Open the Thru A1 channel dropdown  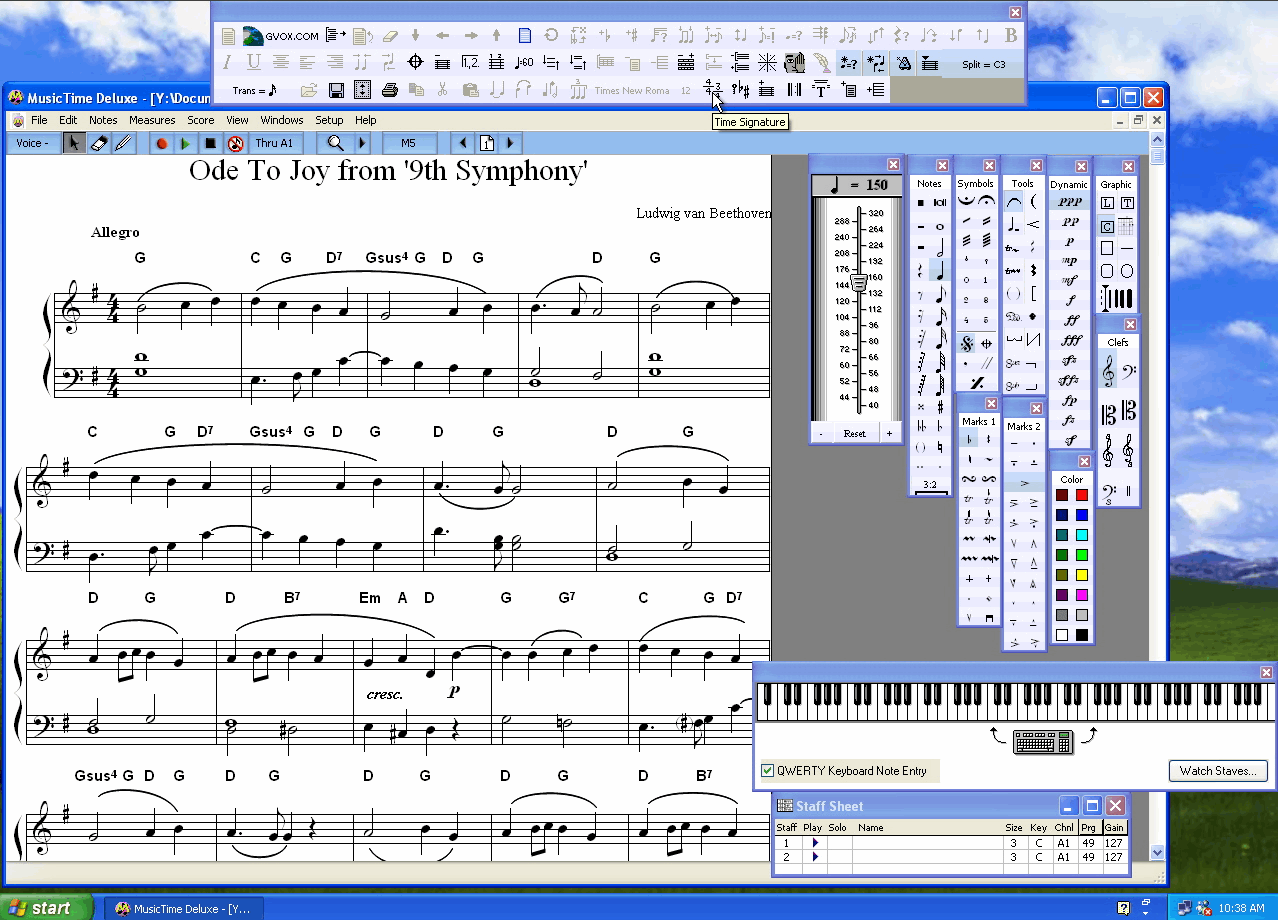[x=274, y=143]
